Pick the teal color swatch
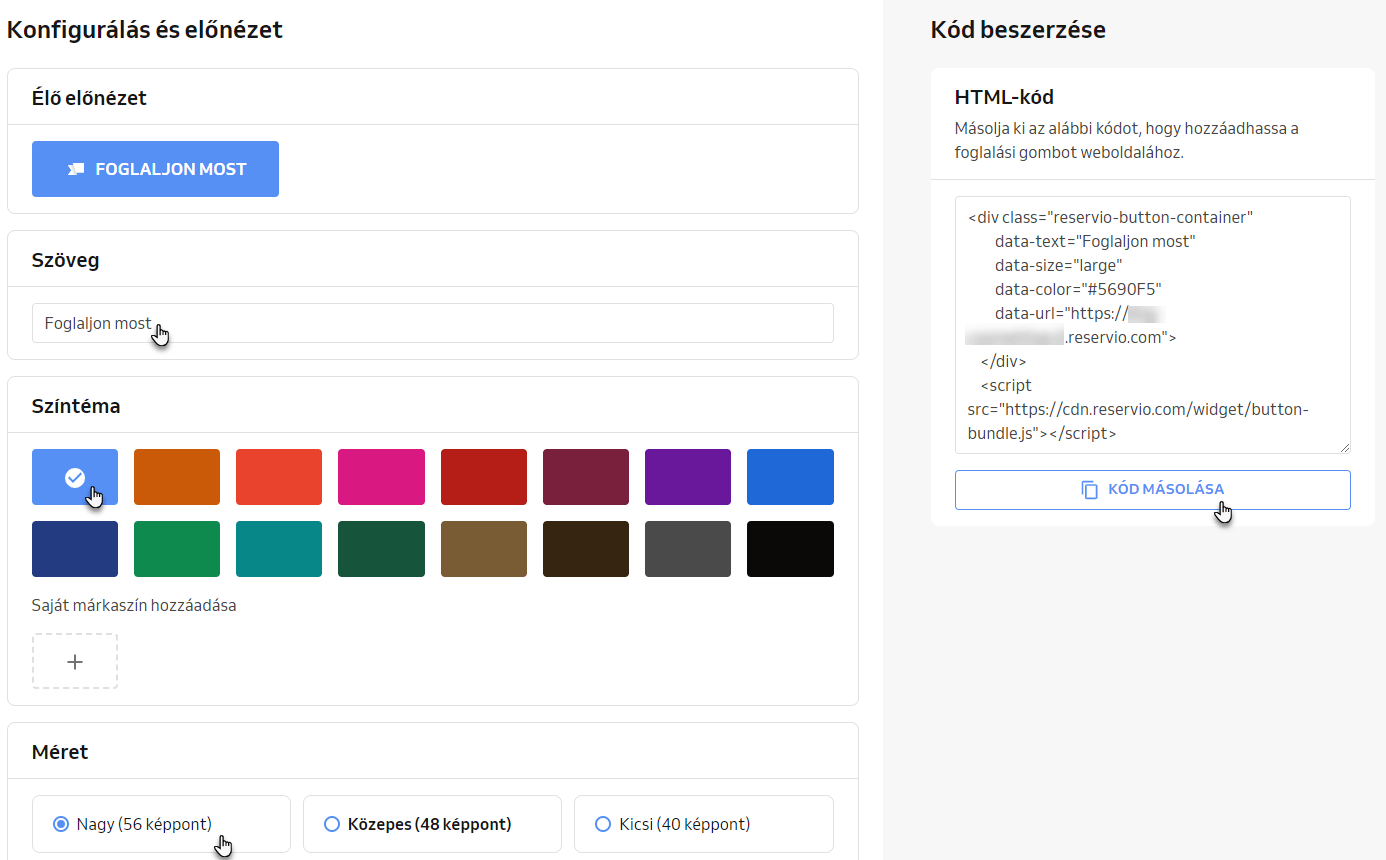Viewport: 1386px width, 860px height. coord(279,549)
